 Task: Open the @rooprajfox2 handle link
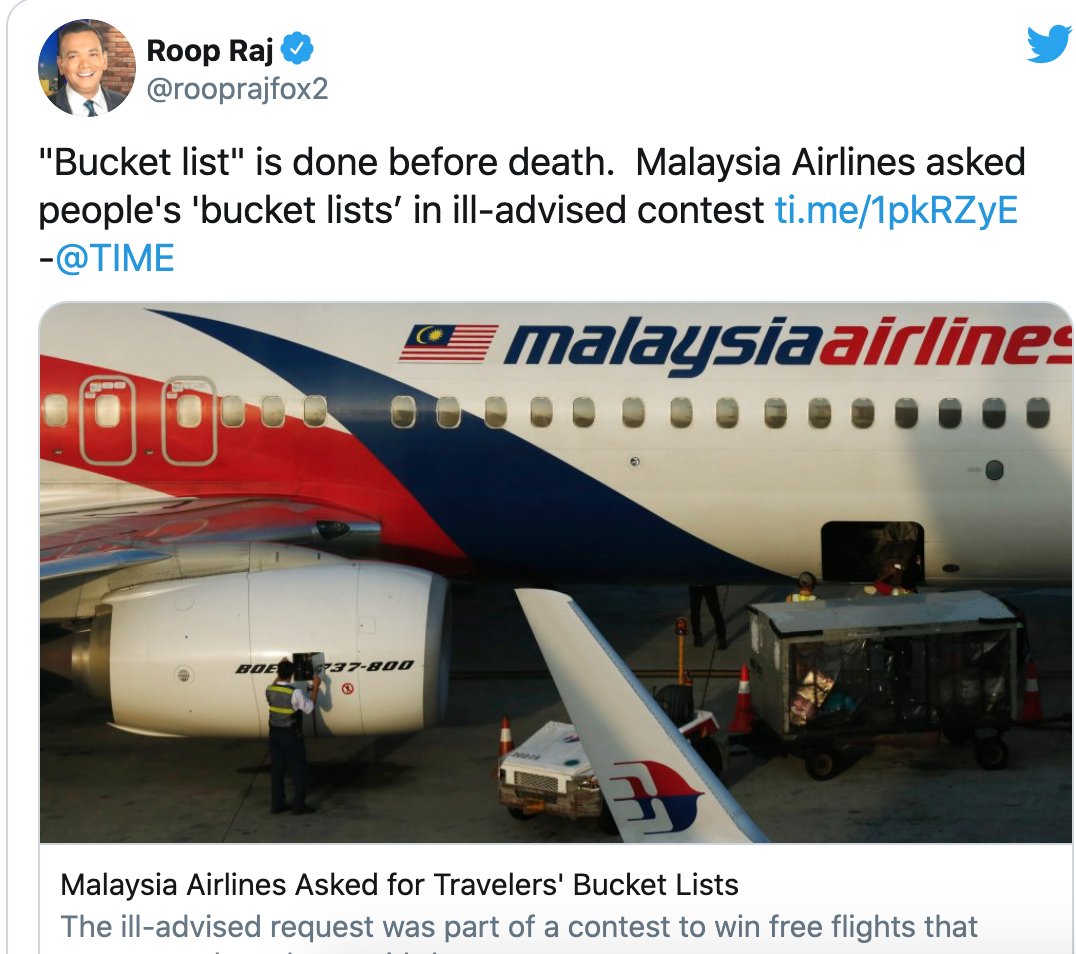click(237, 89)
